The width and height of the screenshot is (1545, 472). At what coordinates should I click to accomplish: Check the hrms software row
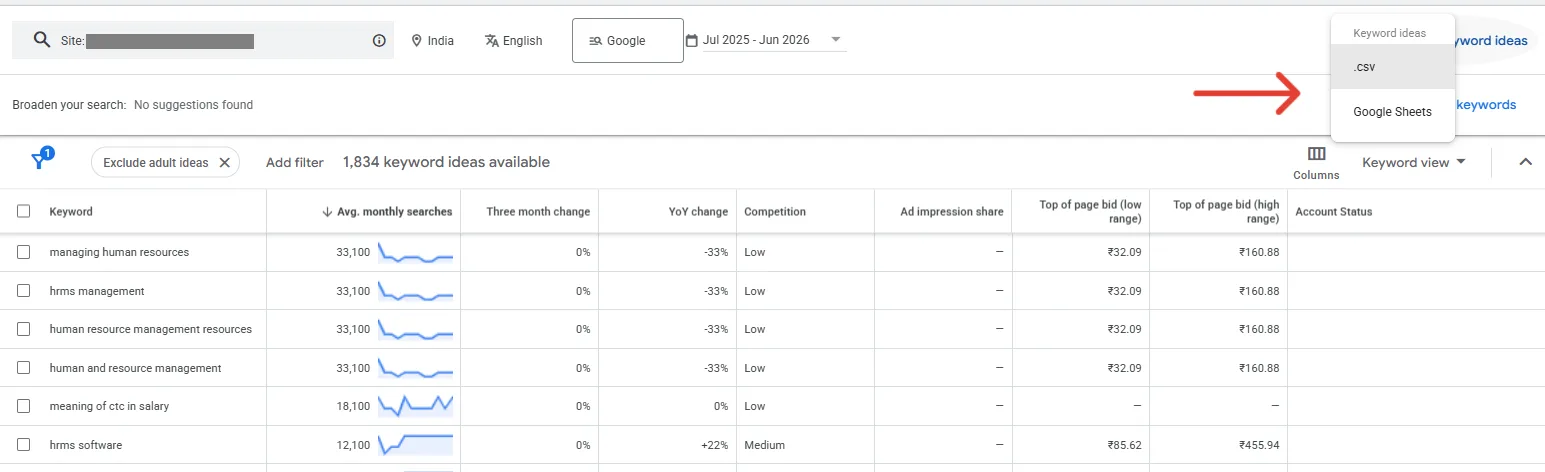pyautogui.click(x=24, y=445)
